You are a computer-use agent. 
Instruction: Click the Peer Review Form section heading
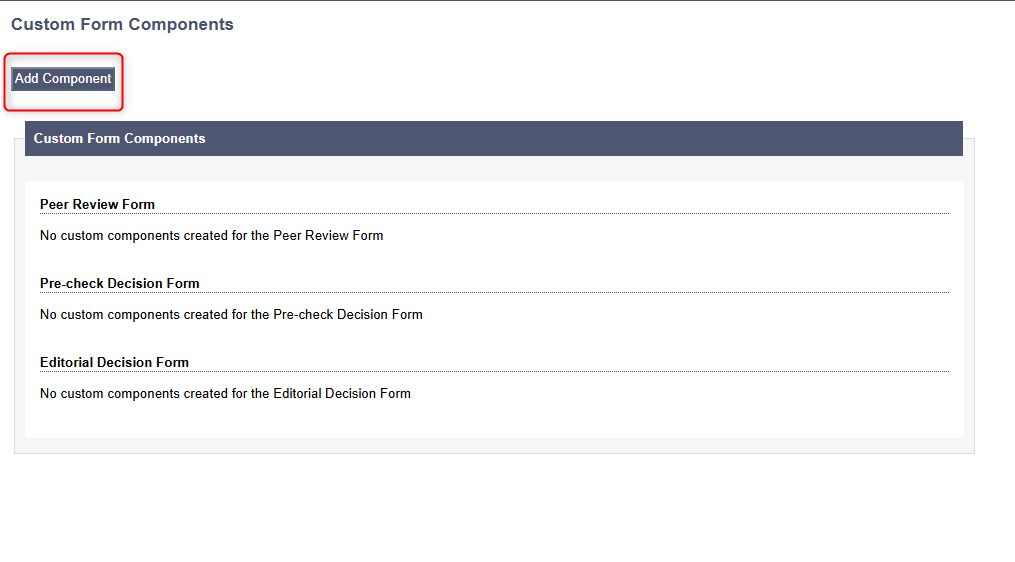pyautogui.click(x=97, y=204)
